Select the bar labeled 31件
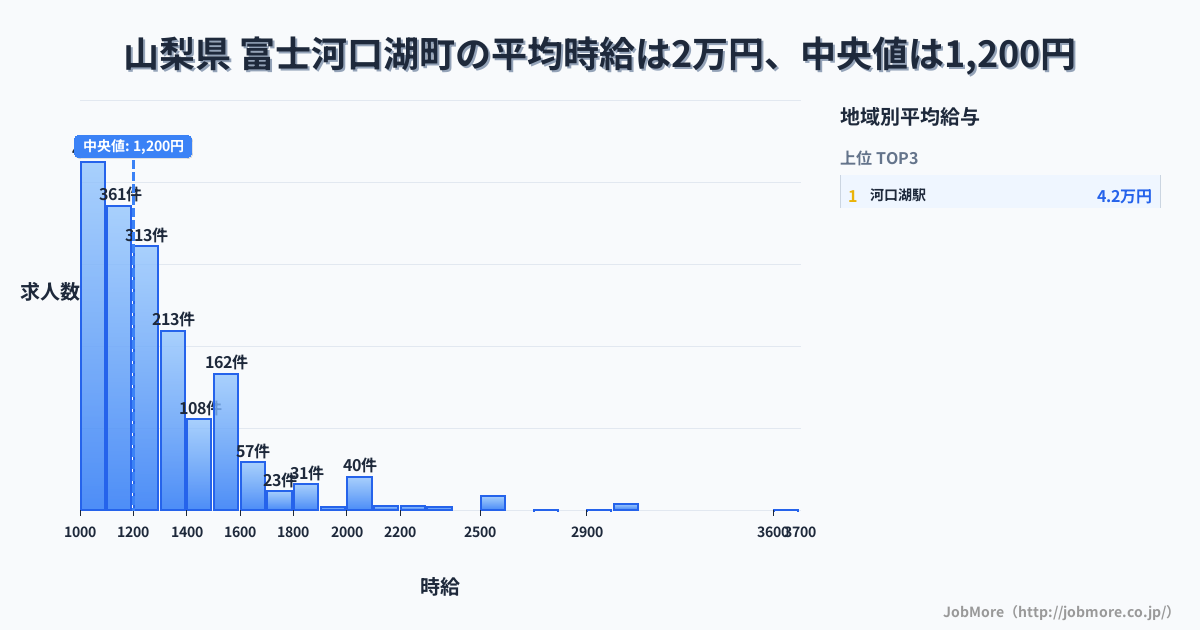The image size is (1200, 630). (306, 497)
